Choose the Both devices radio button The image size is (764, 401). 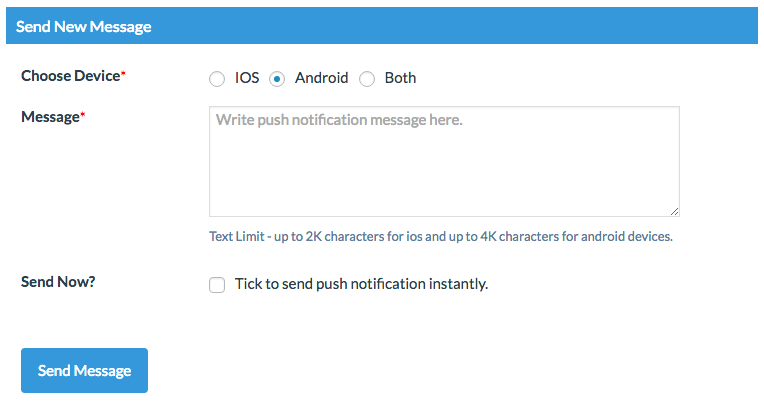pos(367,79)
